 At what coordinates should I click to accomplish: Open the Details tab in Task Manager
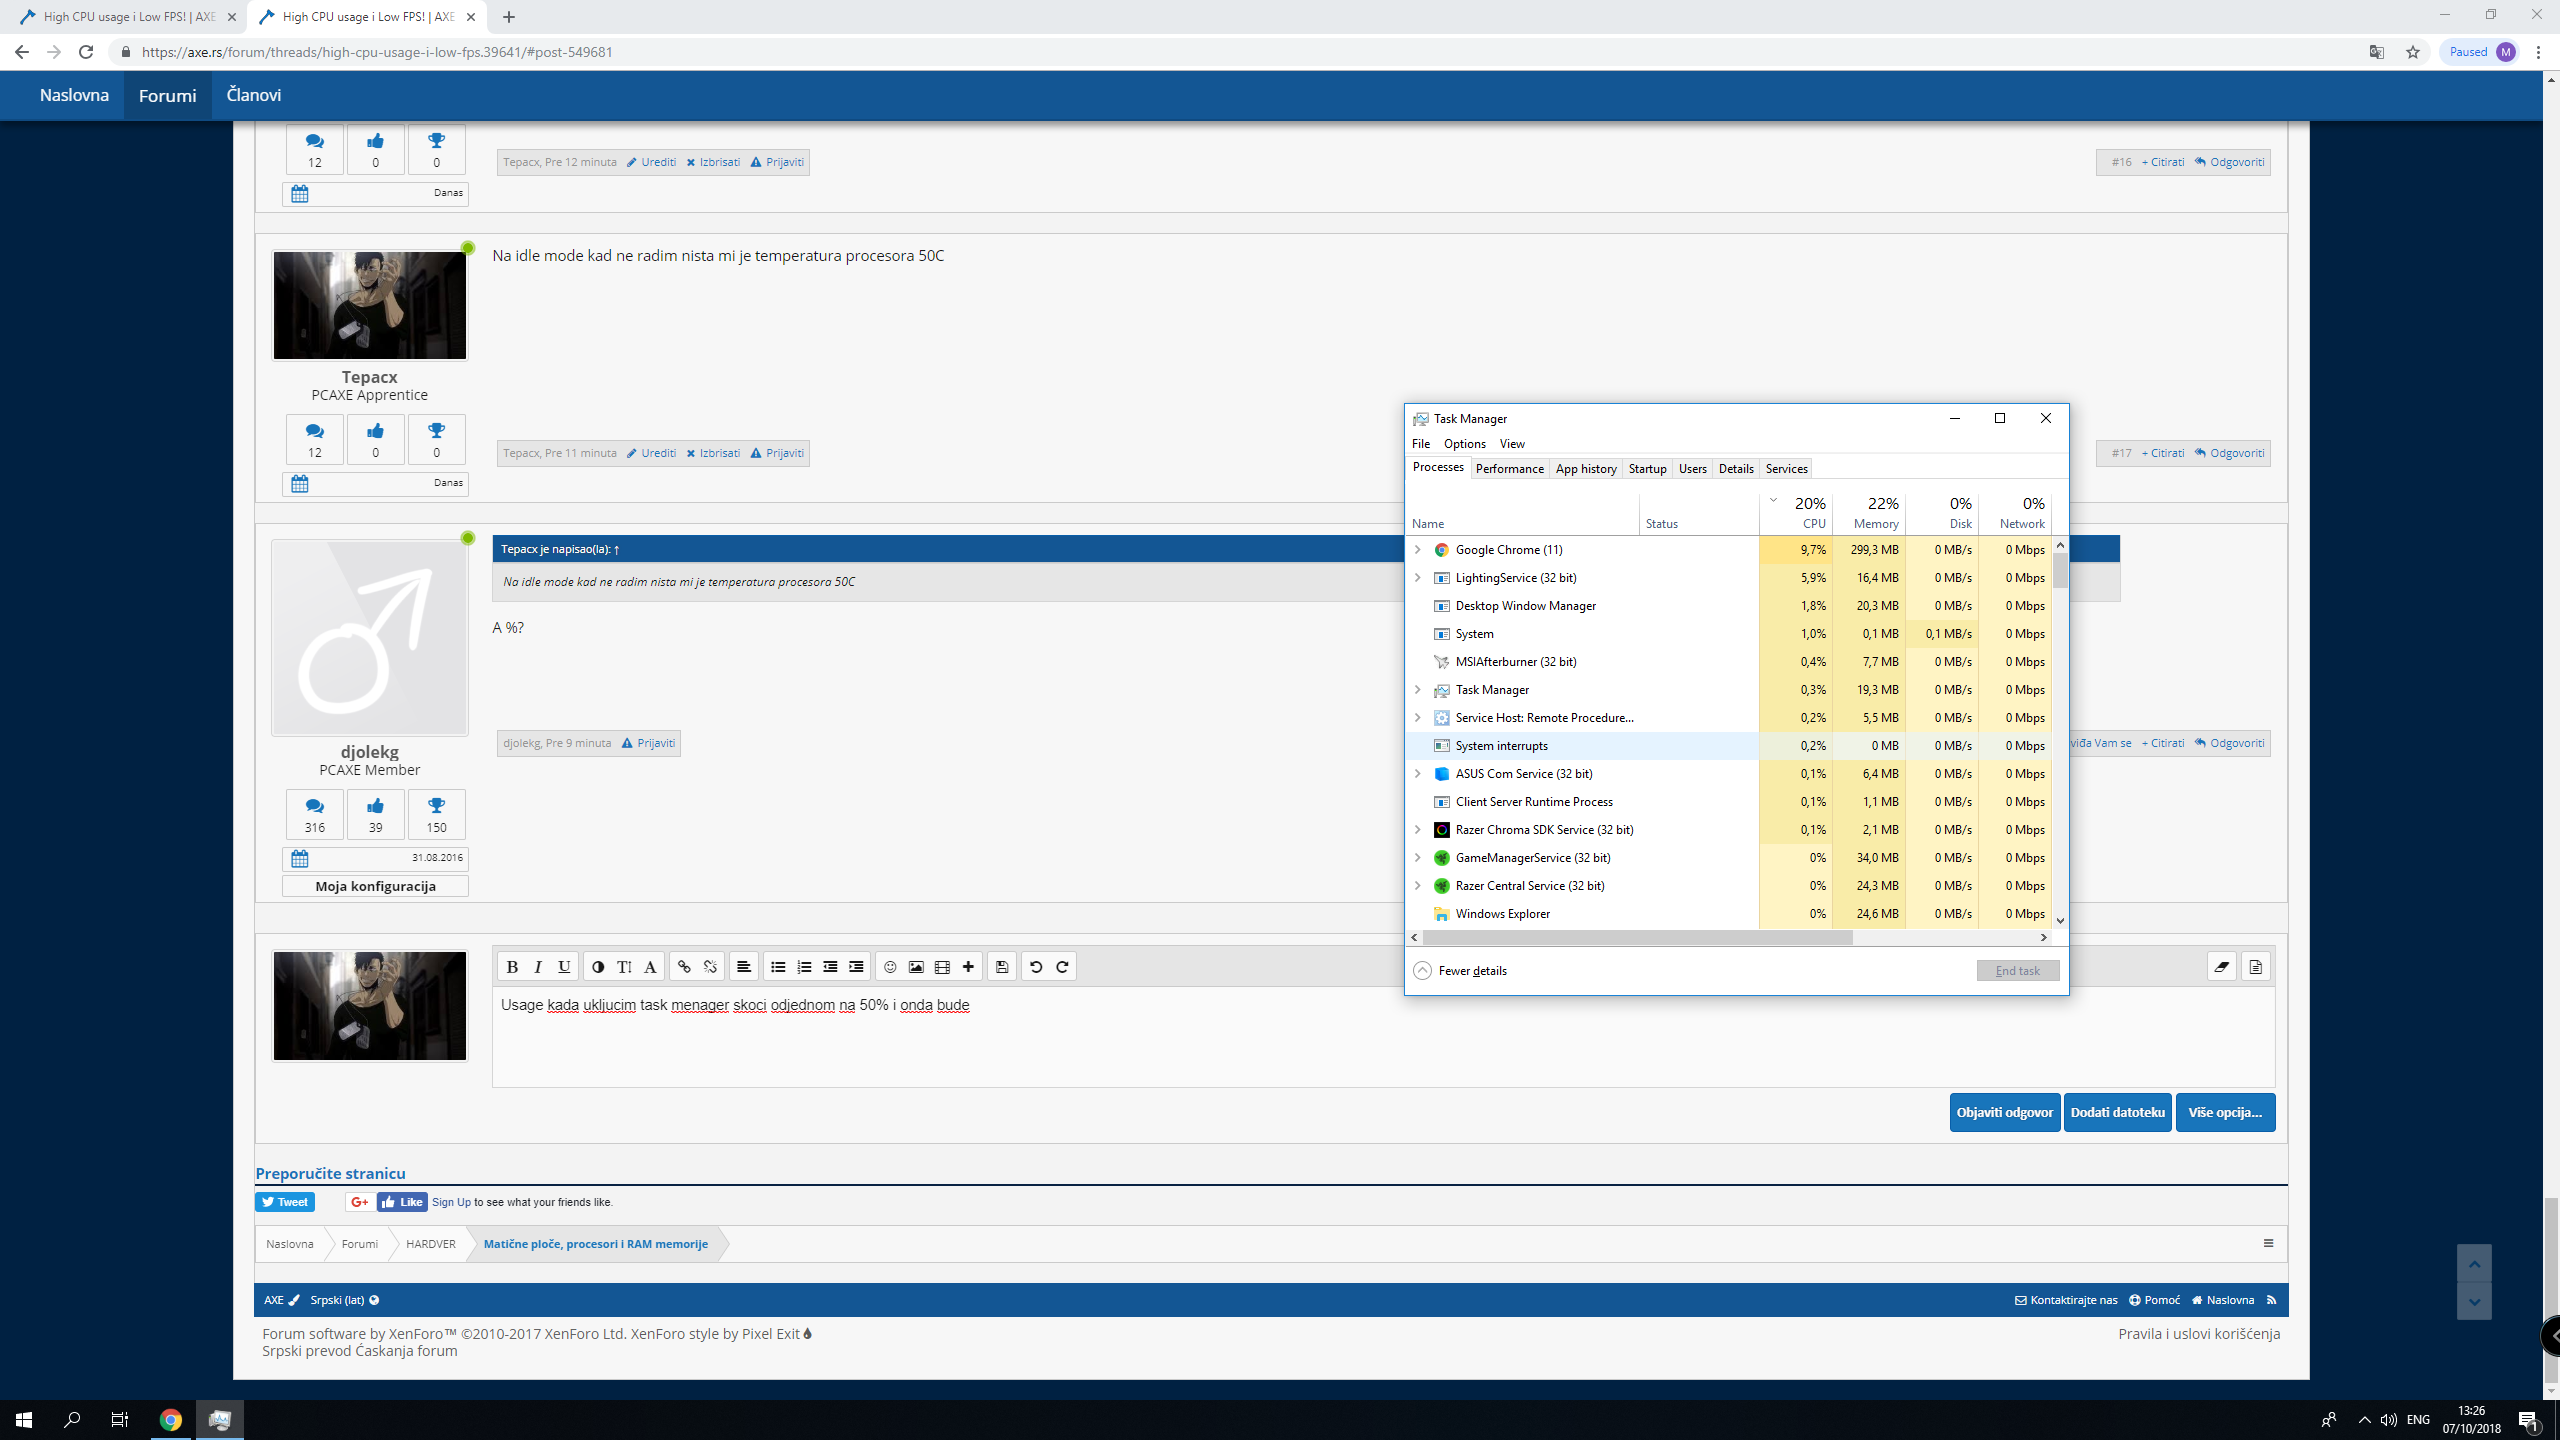[1735, 469]
